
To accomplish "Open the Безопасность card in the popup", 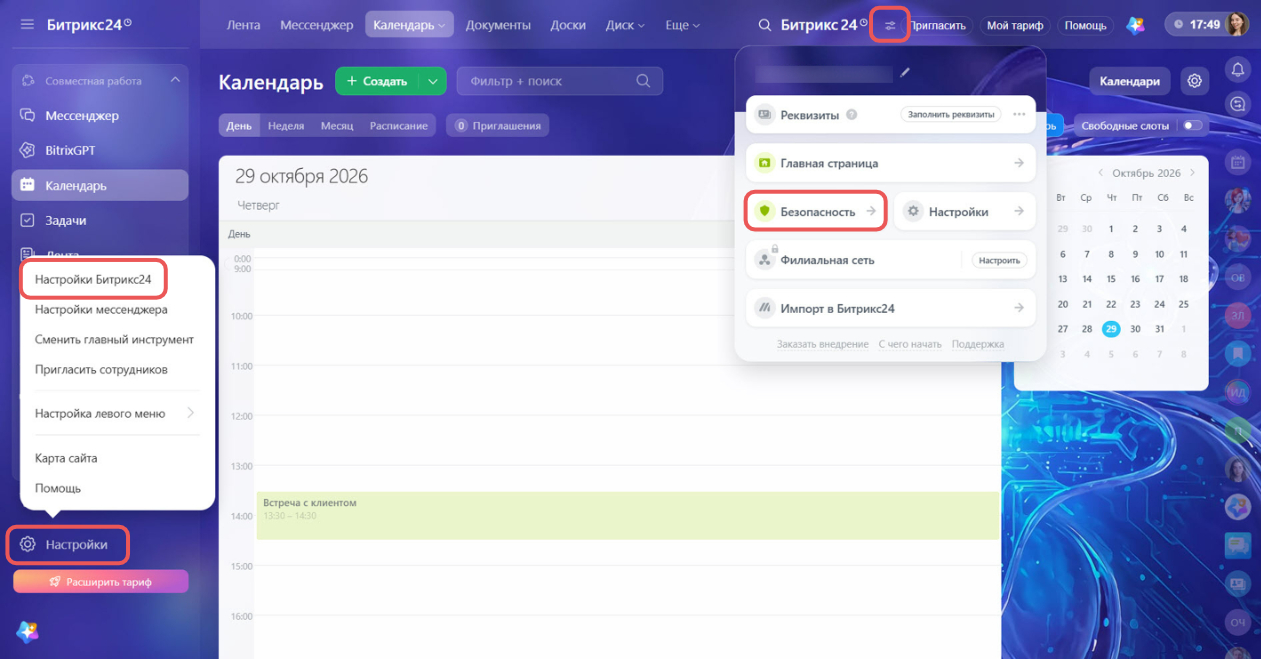I will pos(816,212).
